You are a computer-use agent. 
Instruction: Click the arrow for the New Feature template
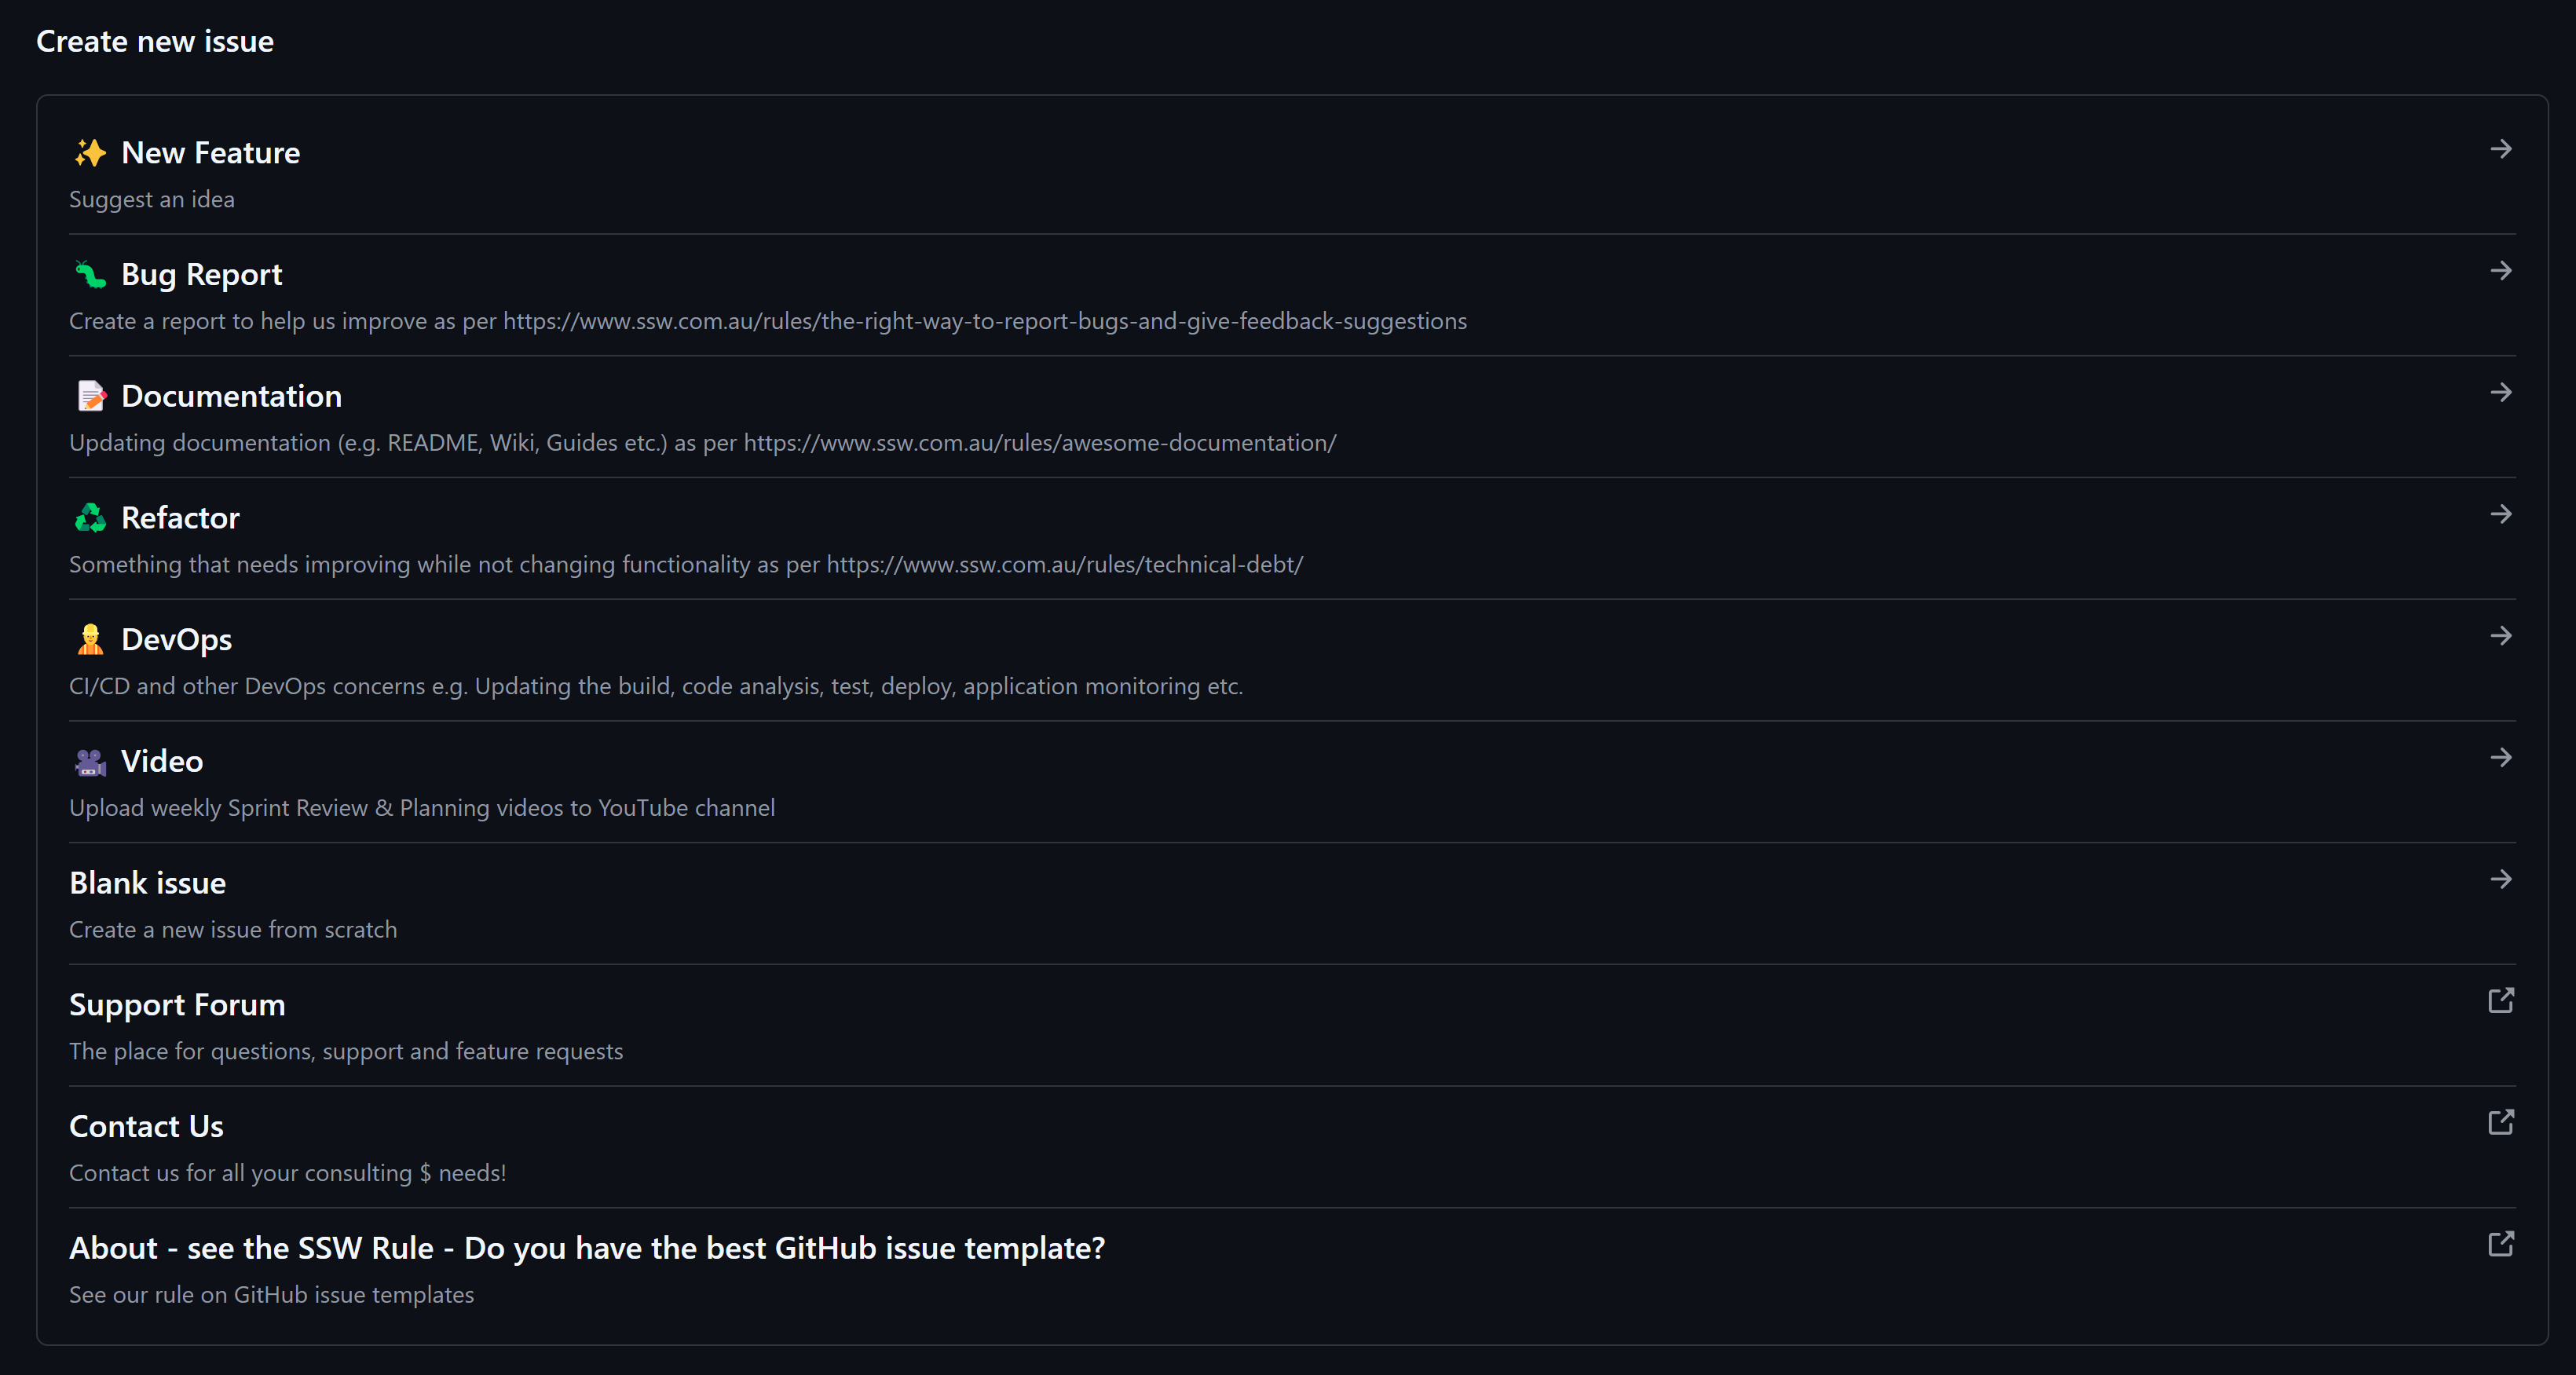2501,149
